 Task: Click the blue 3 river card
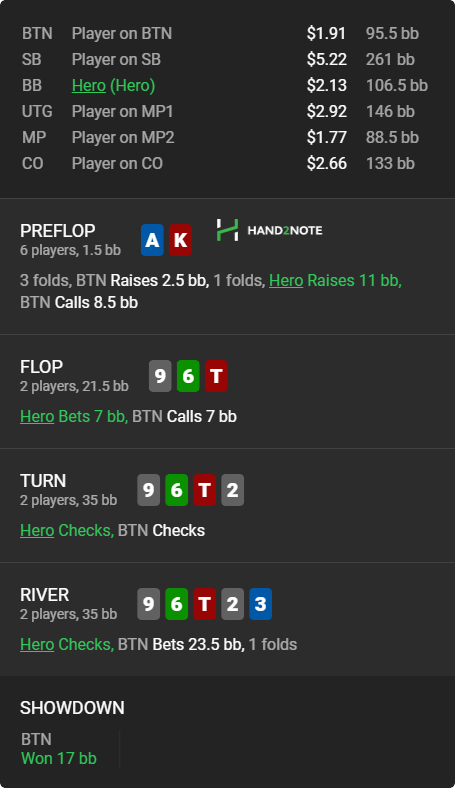click(260, 604)
